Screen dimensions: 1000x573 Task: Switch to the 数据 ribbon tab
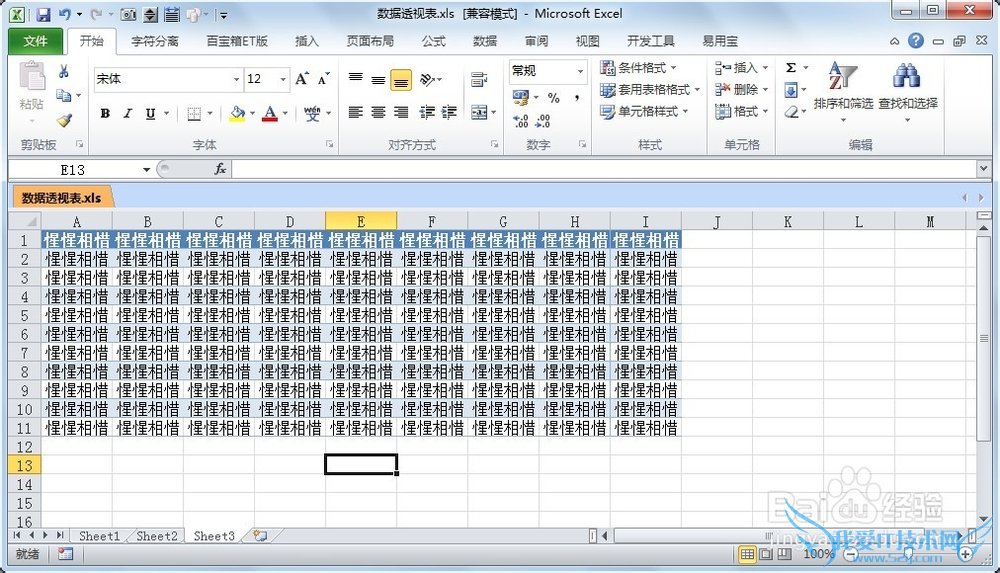[x=485, y=41]
